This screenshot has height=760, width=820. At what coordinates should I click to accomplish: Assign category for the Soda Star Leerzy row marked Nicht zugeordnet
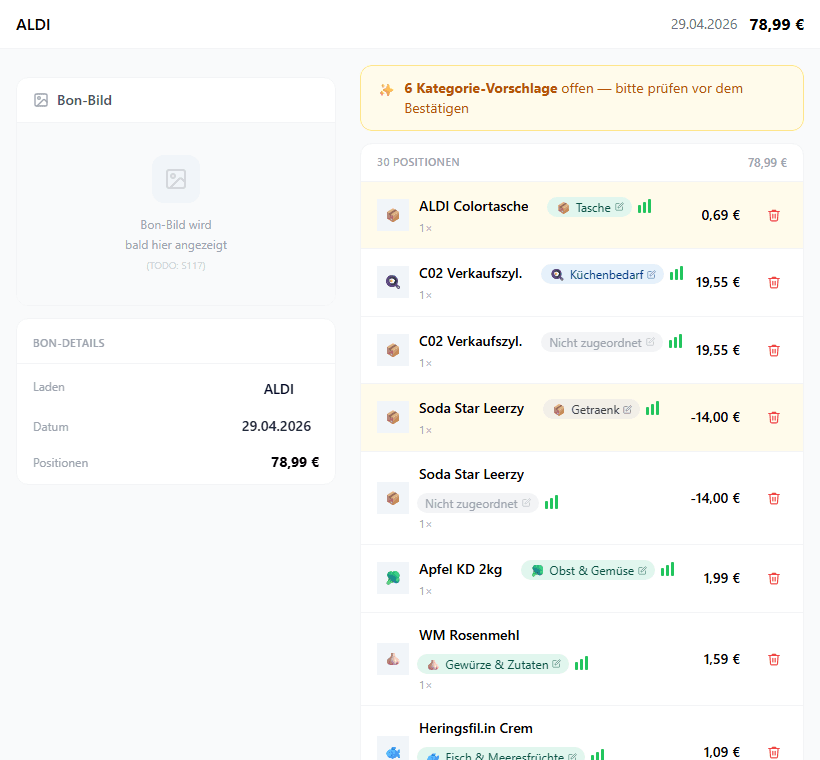pyautogui.click(x=477, y=504)
